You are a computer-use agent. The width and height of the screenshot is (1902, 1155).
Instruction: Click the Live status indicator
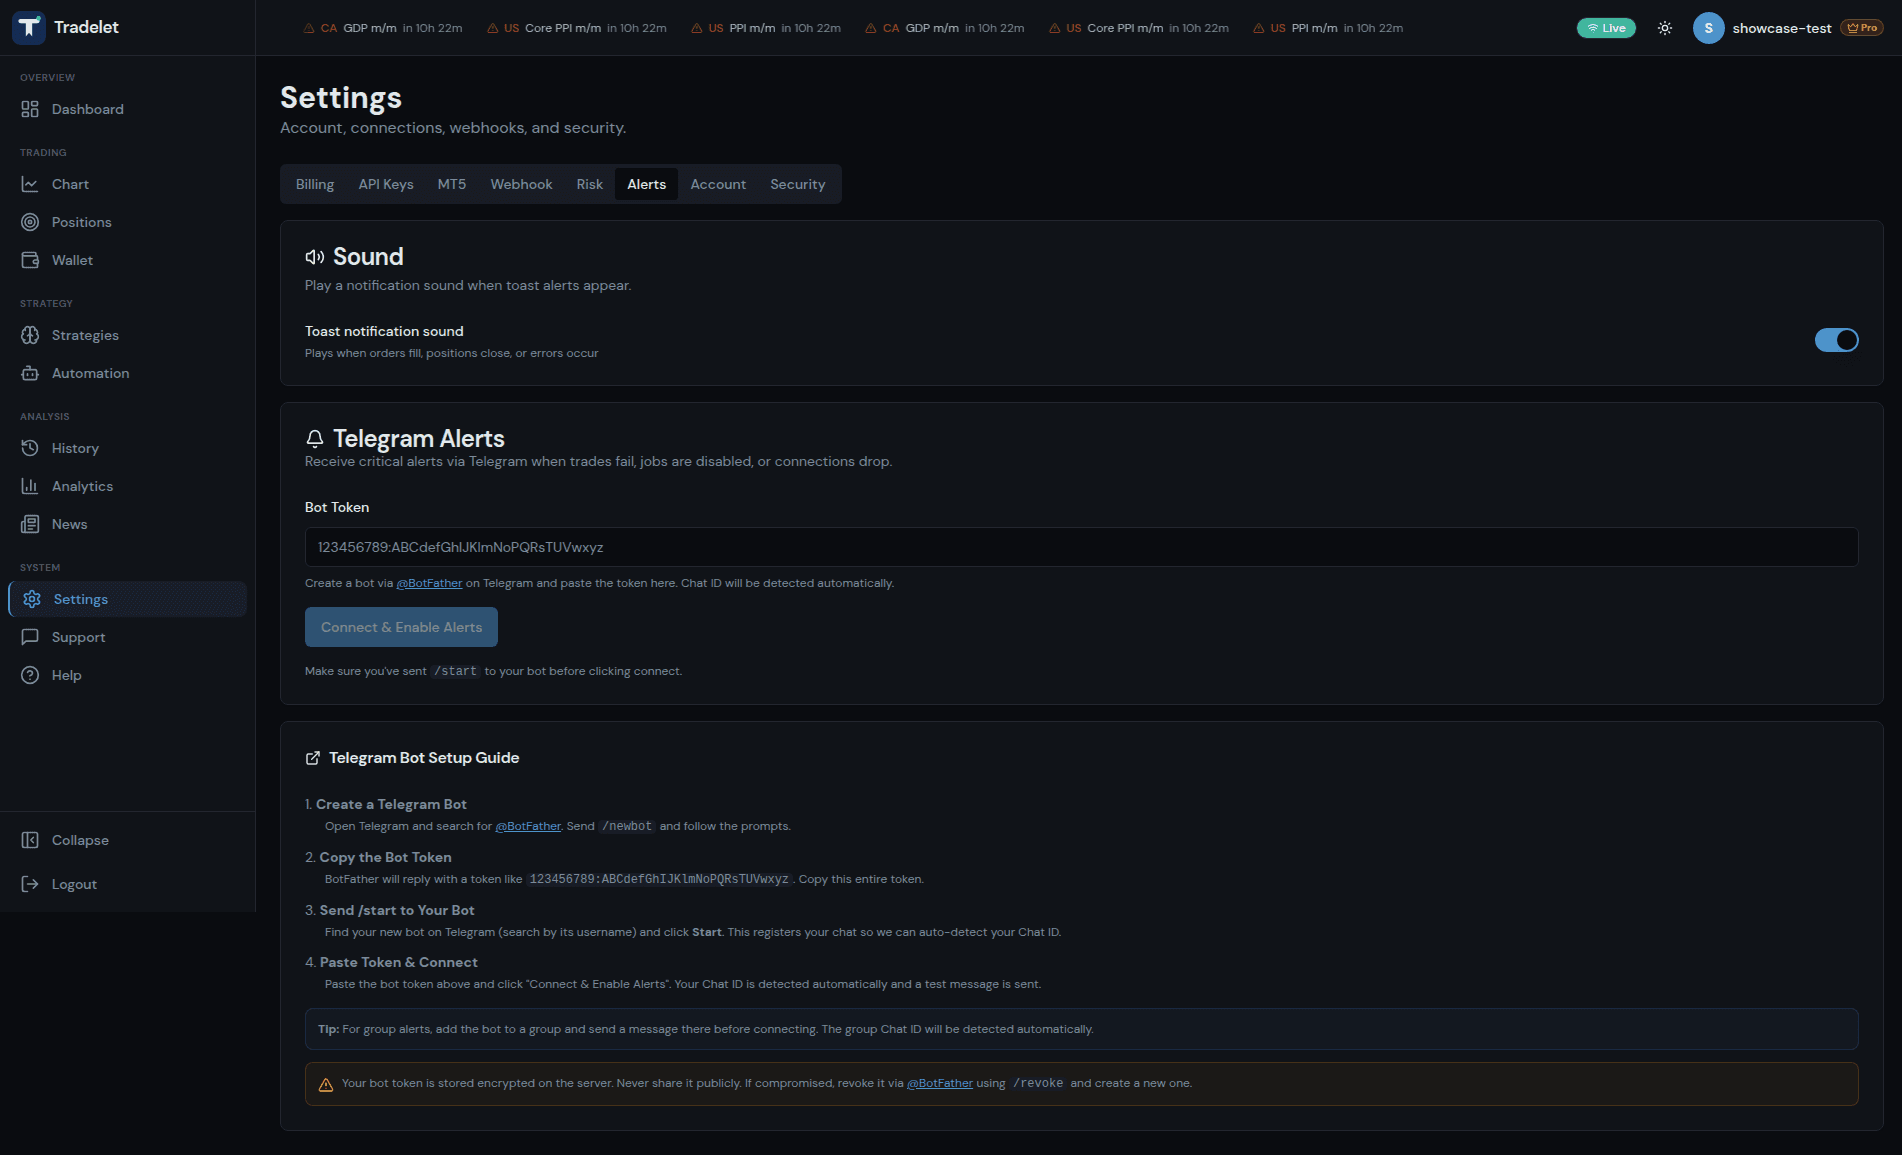point(1606,28)
